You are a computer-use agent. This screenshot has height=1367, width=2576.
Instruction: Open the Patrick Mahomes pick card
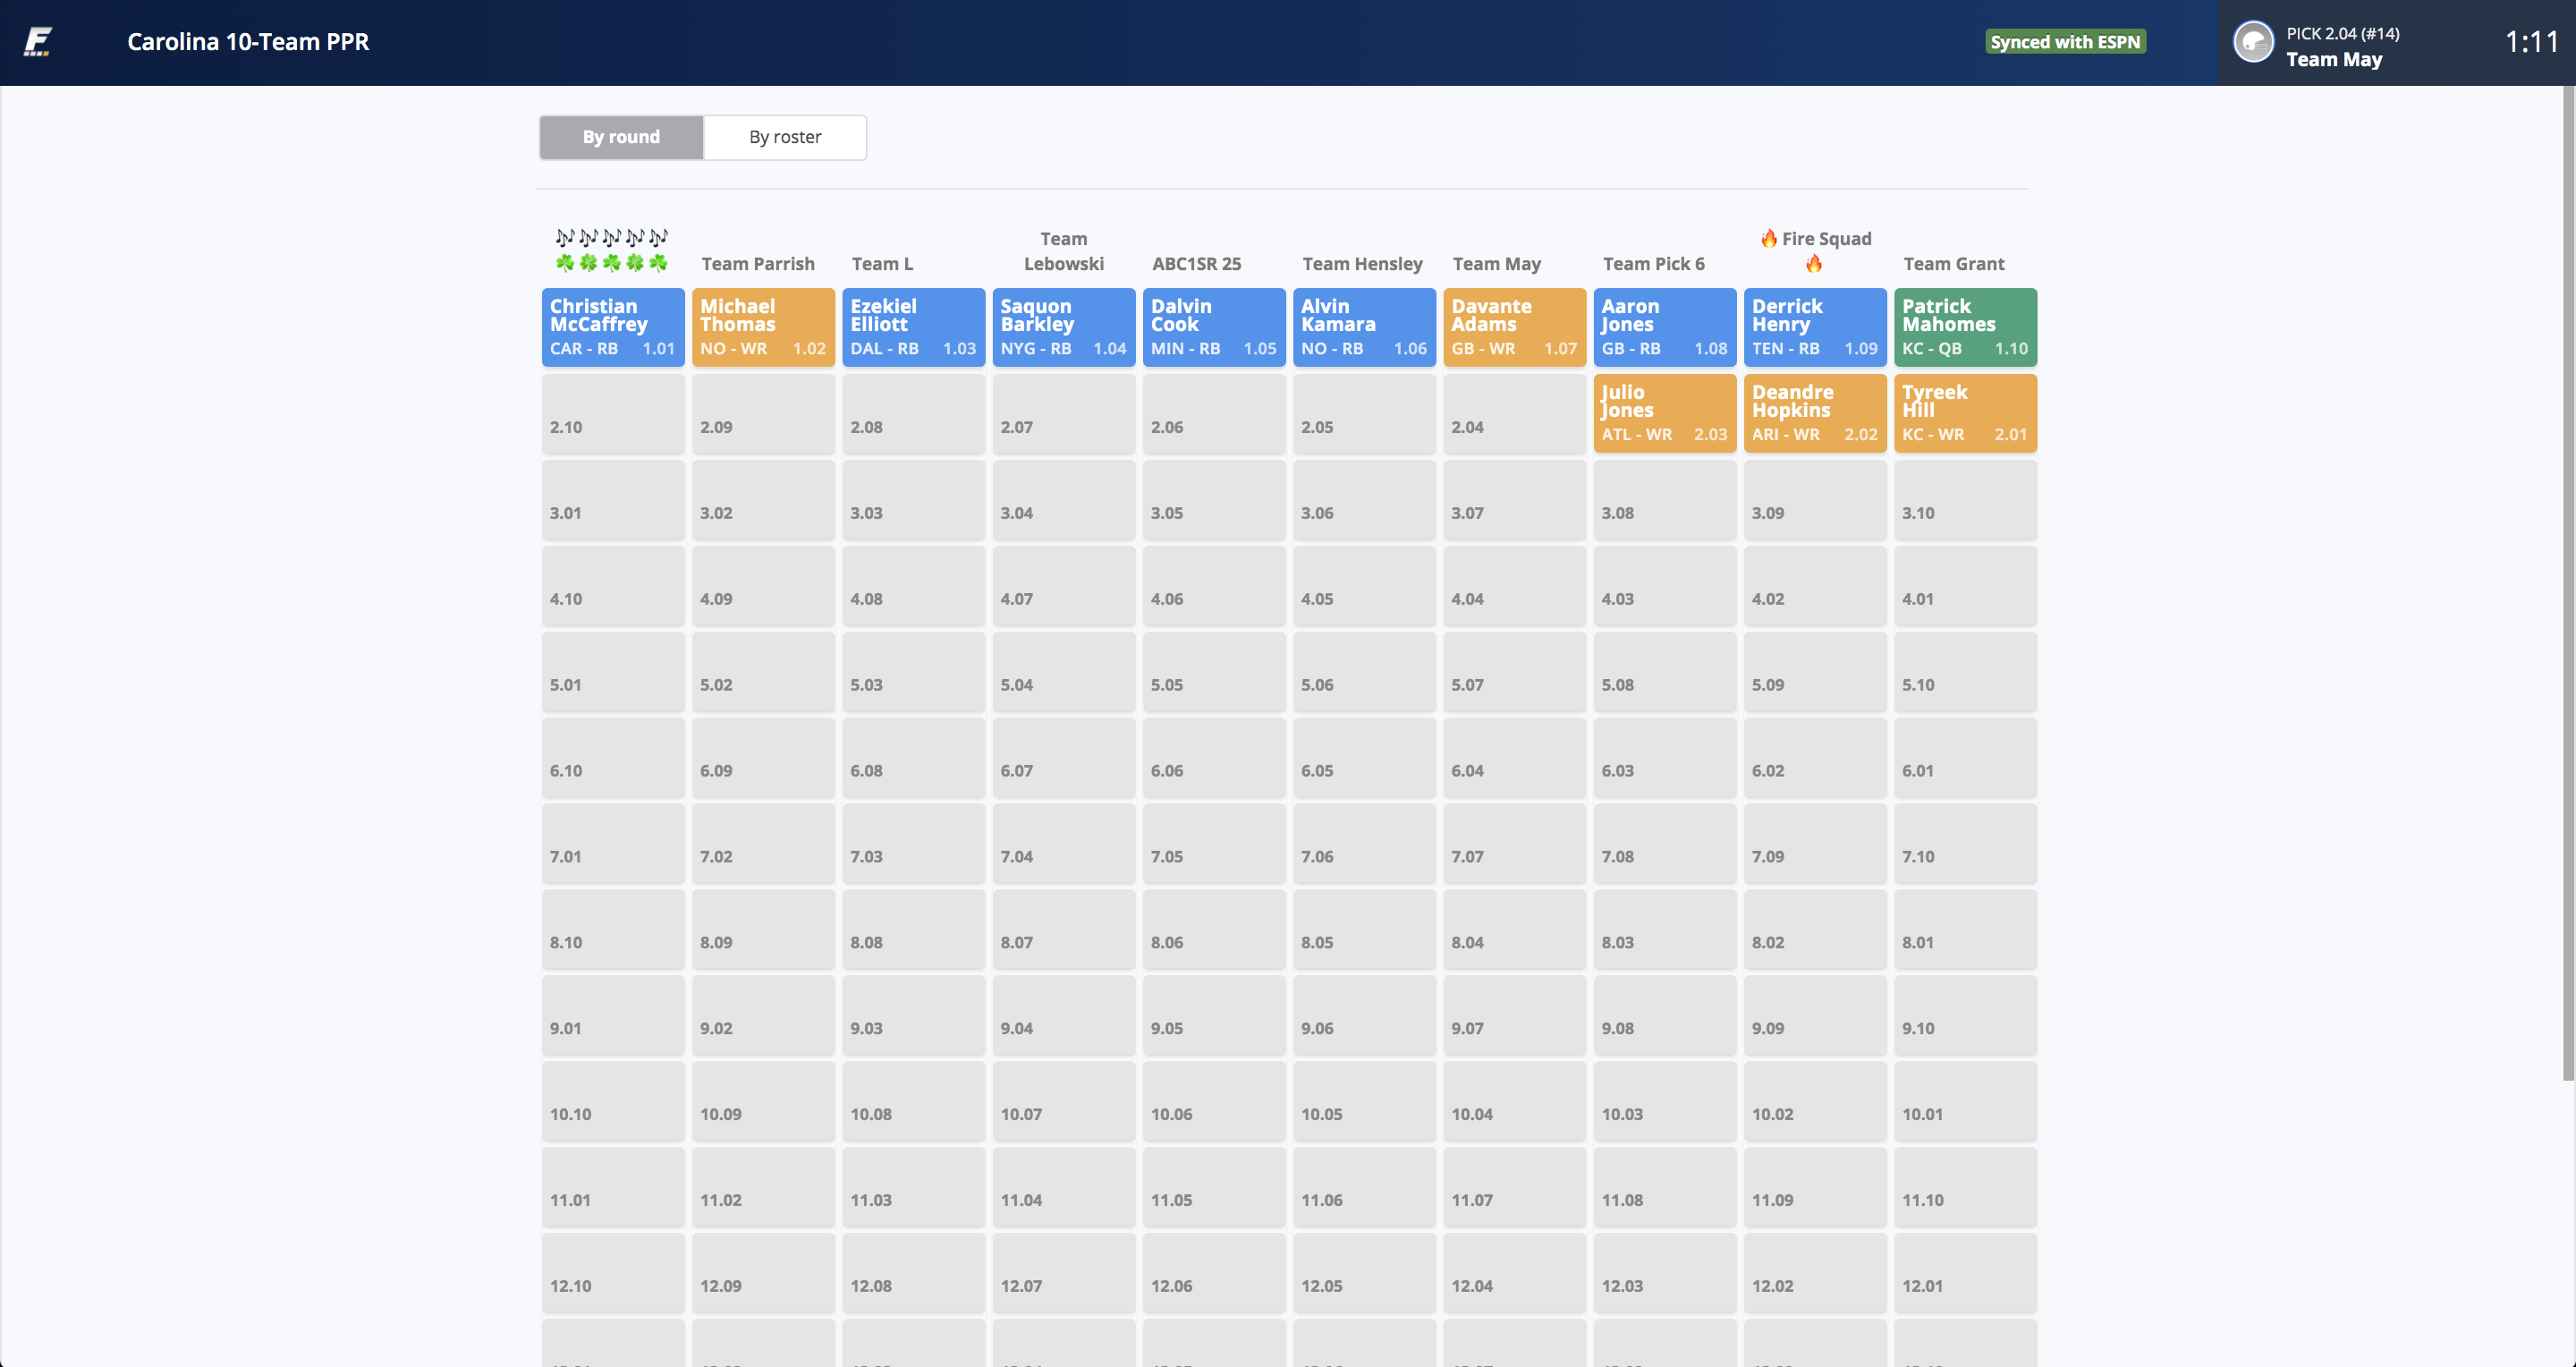(1965, 327)
